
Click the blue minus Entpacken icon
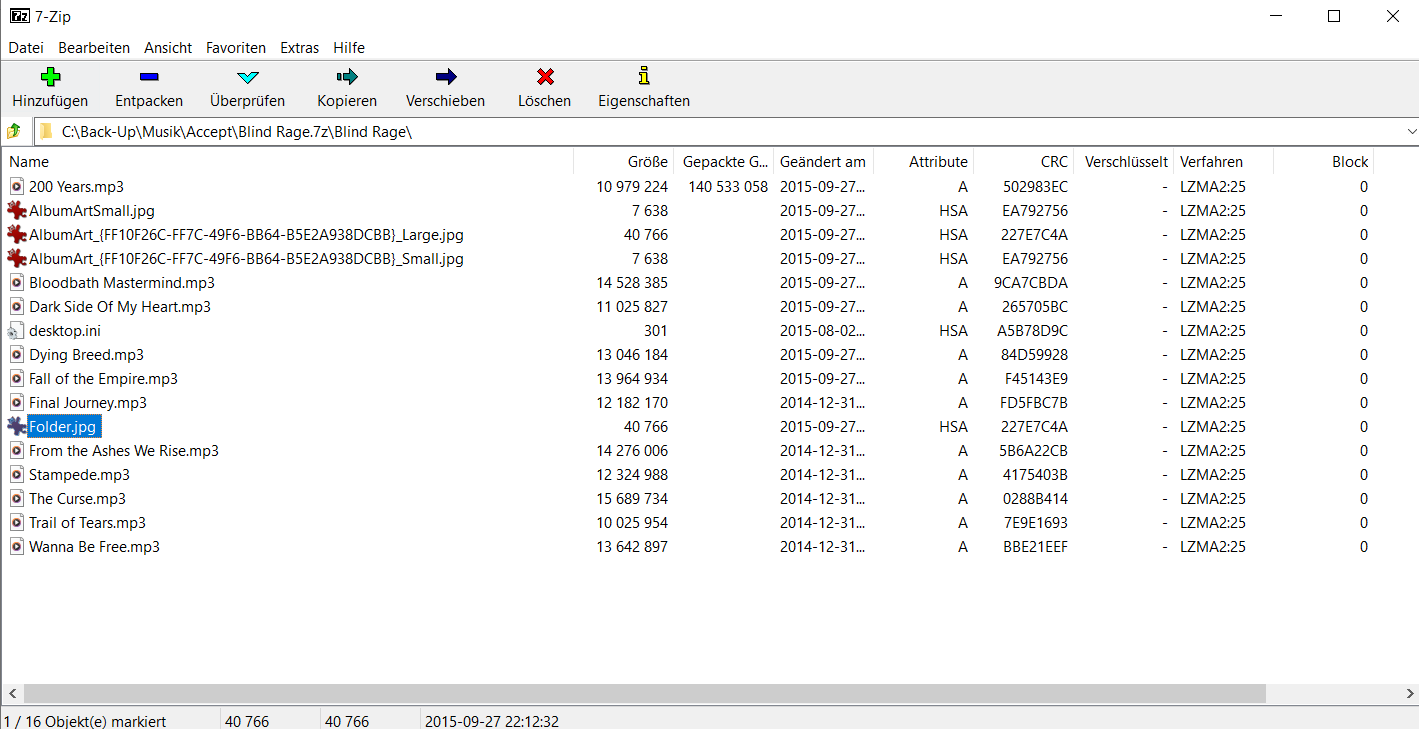149,76
